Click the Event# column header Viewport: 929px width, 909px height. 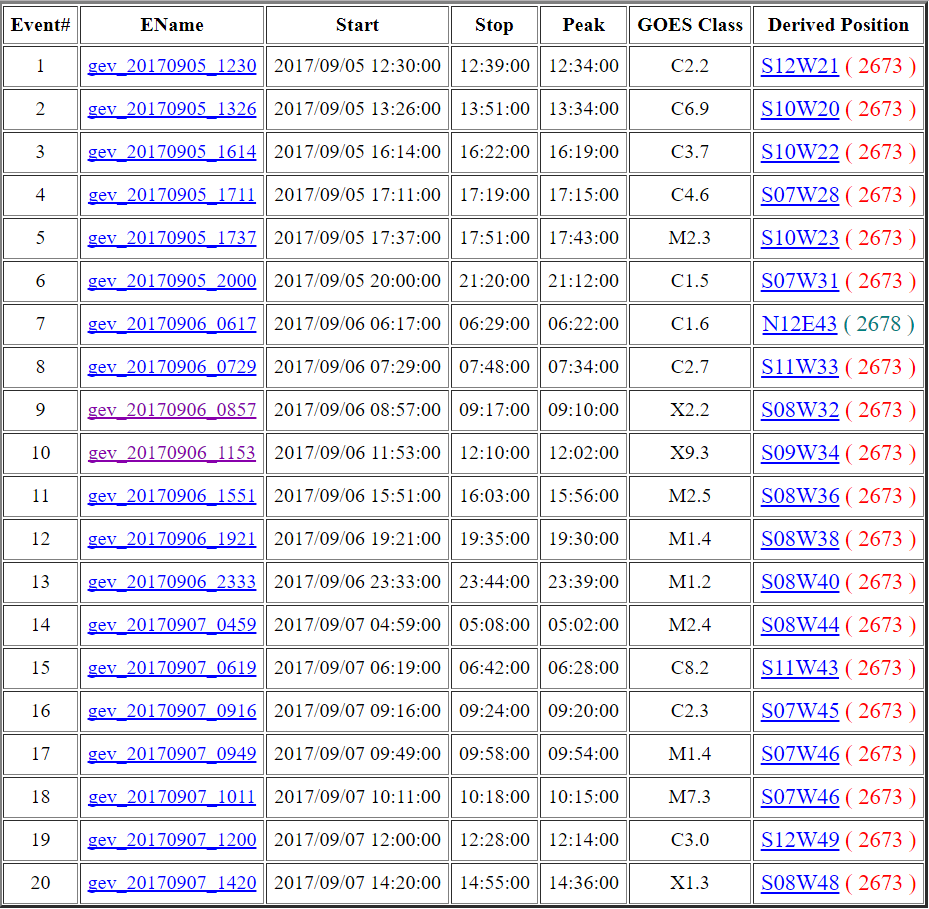pos(40,25)
